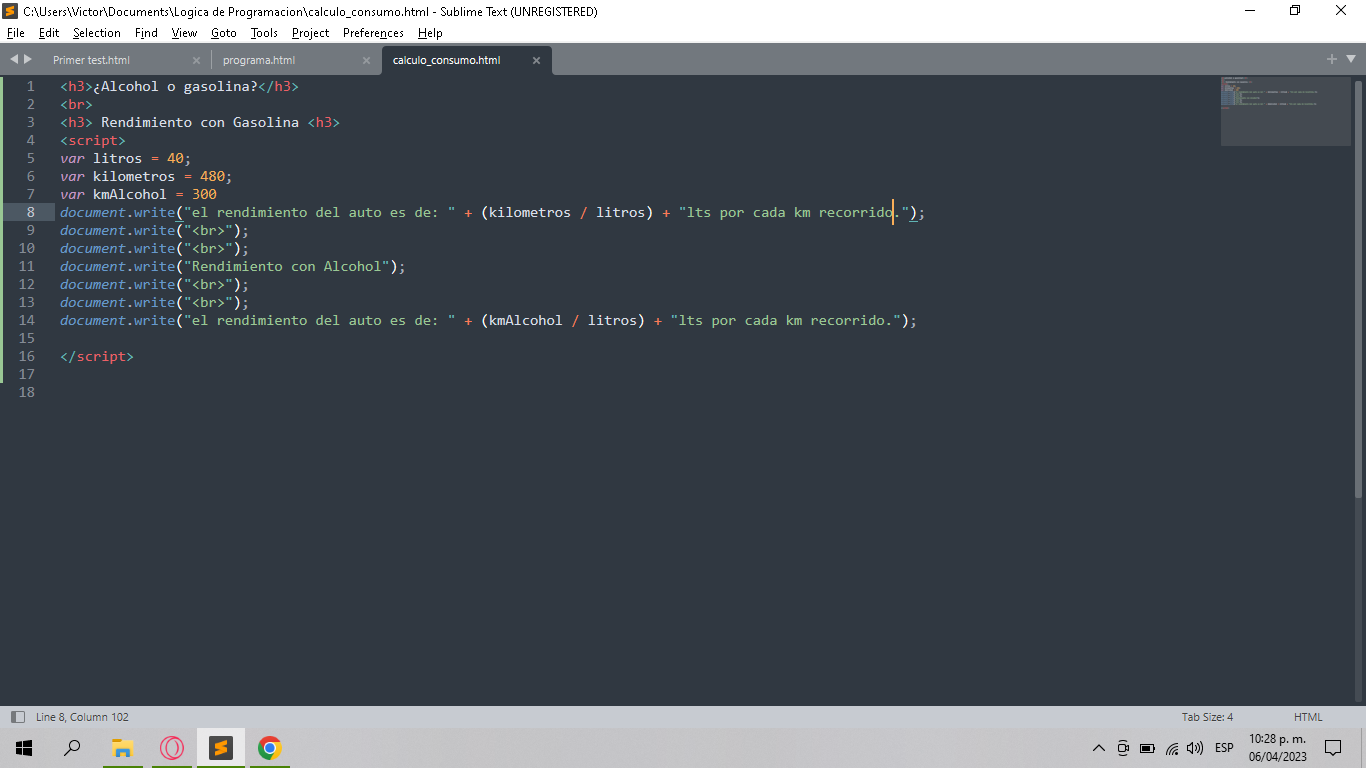
Task: Close the calculo_consumo.html tab
Action: pyautogui.click(x=536, y=60)
